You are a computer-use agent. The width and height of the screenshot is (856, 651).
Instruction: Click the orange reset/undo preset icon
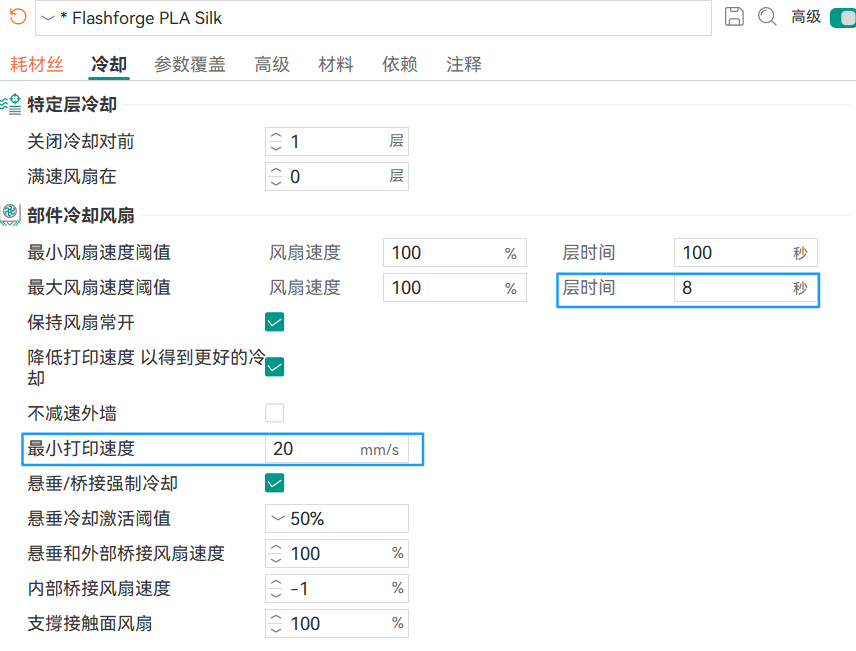click(x=18, y=17)
